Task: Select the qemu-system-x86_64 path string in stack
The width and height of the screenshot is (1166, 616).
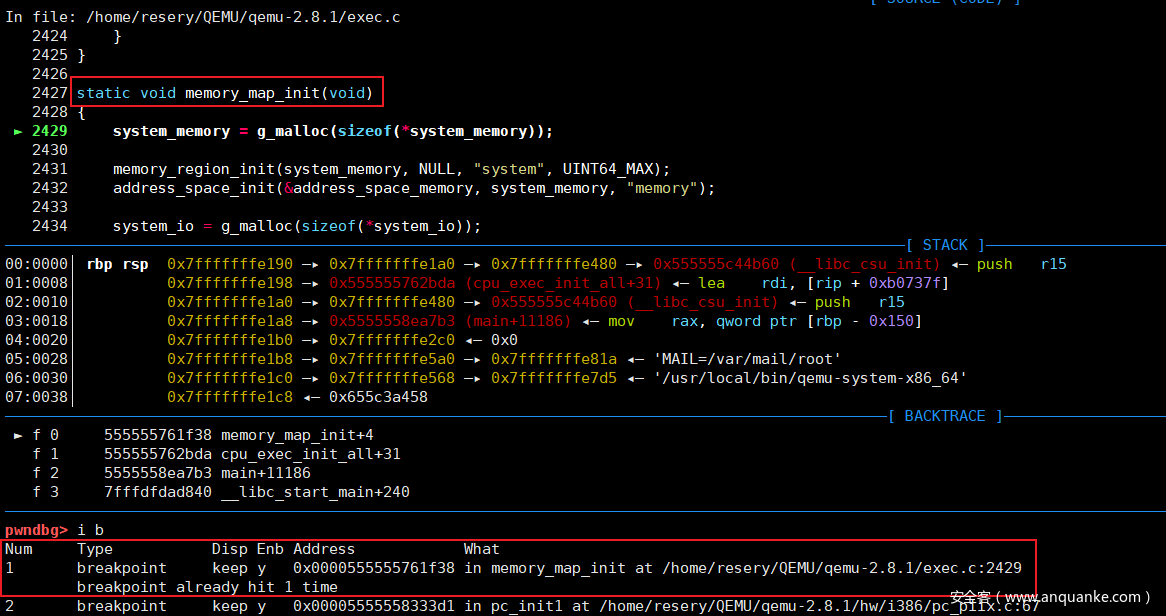Action: (x=811, y=378)
